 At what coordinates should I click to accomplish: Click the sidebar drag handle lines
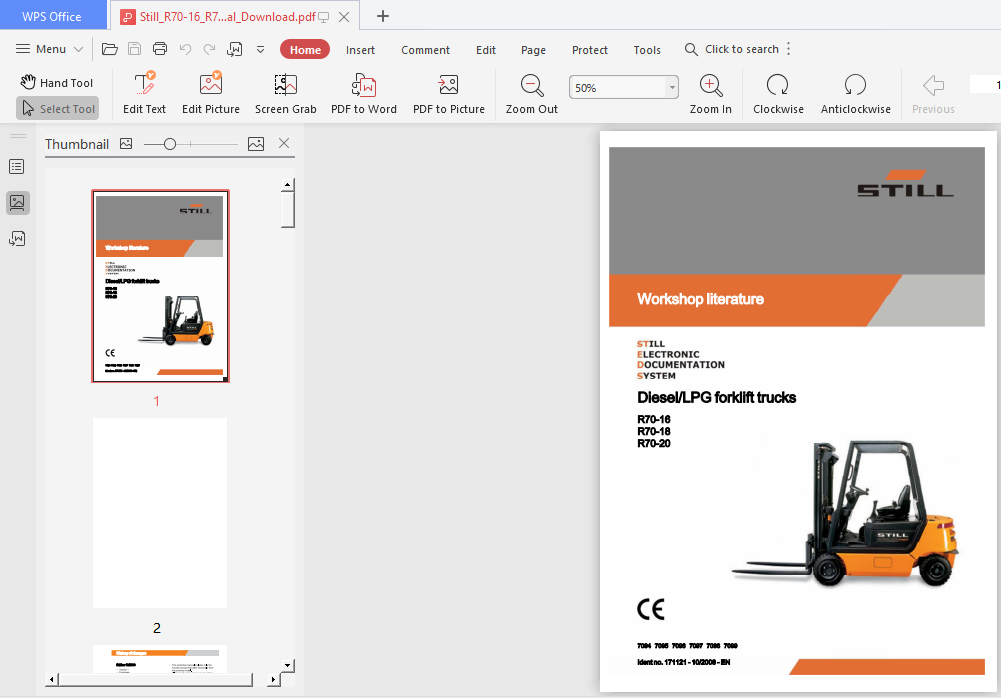(x=18, y=136)
